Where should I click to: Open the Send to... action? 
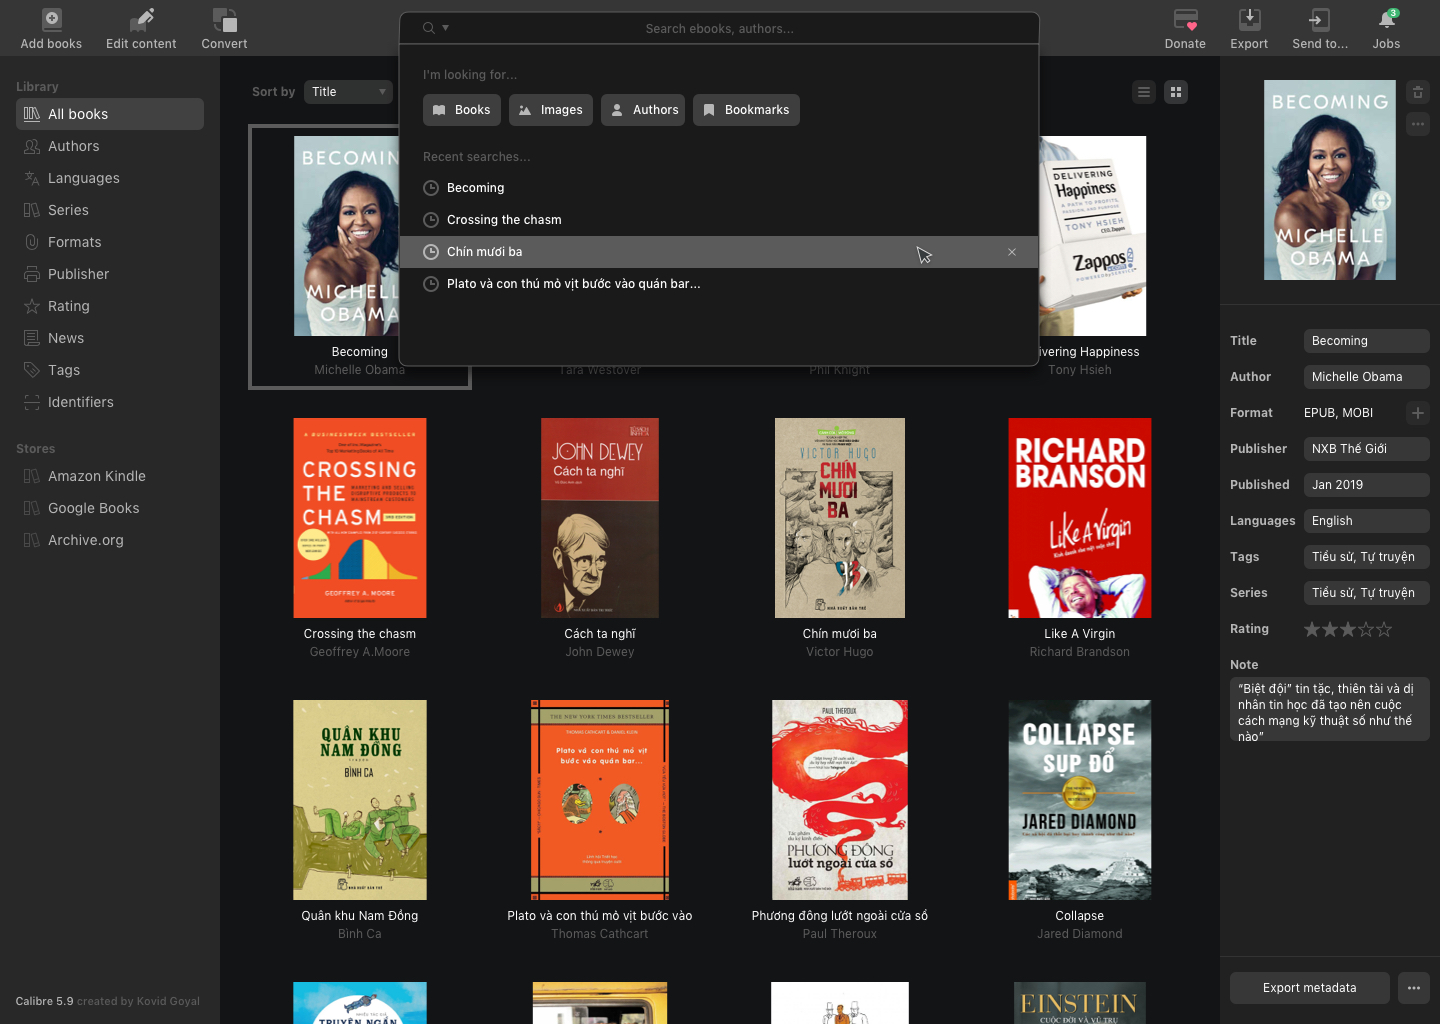click(x=1320, y=29)
